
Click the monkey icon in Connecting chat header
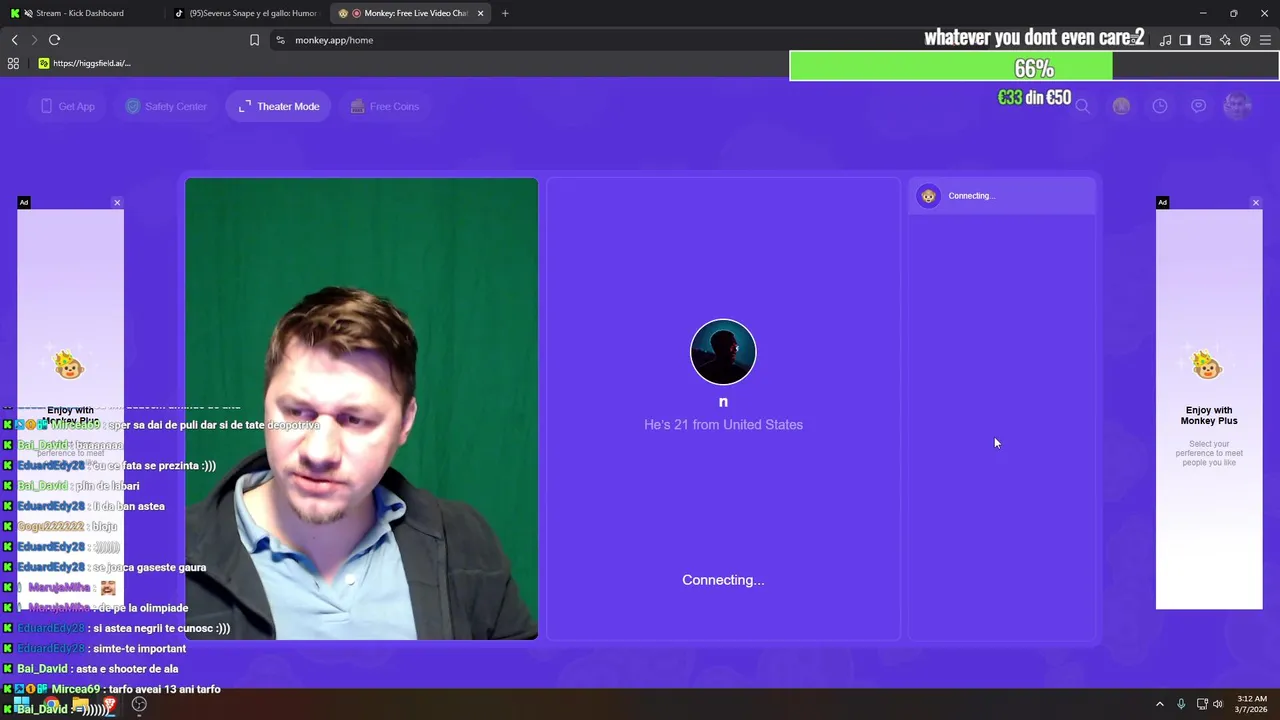tap(929, 196)
